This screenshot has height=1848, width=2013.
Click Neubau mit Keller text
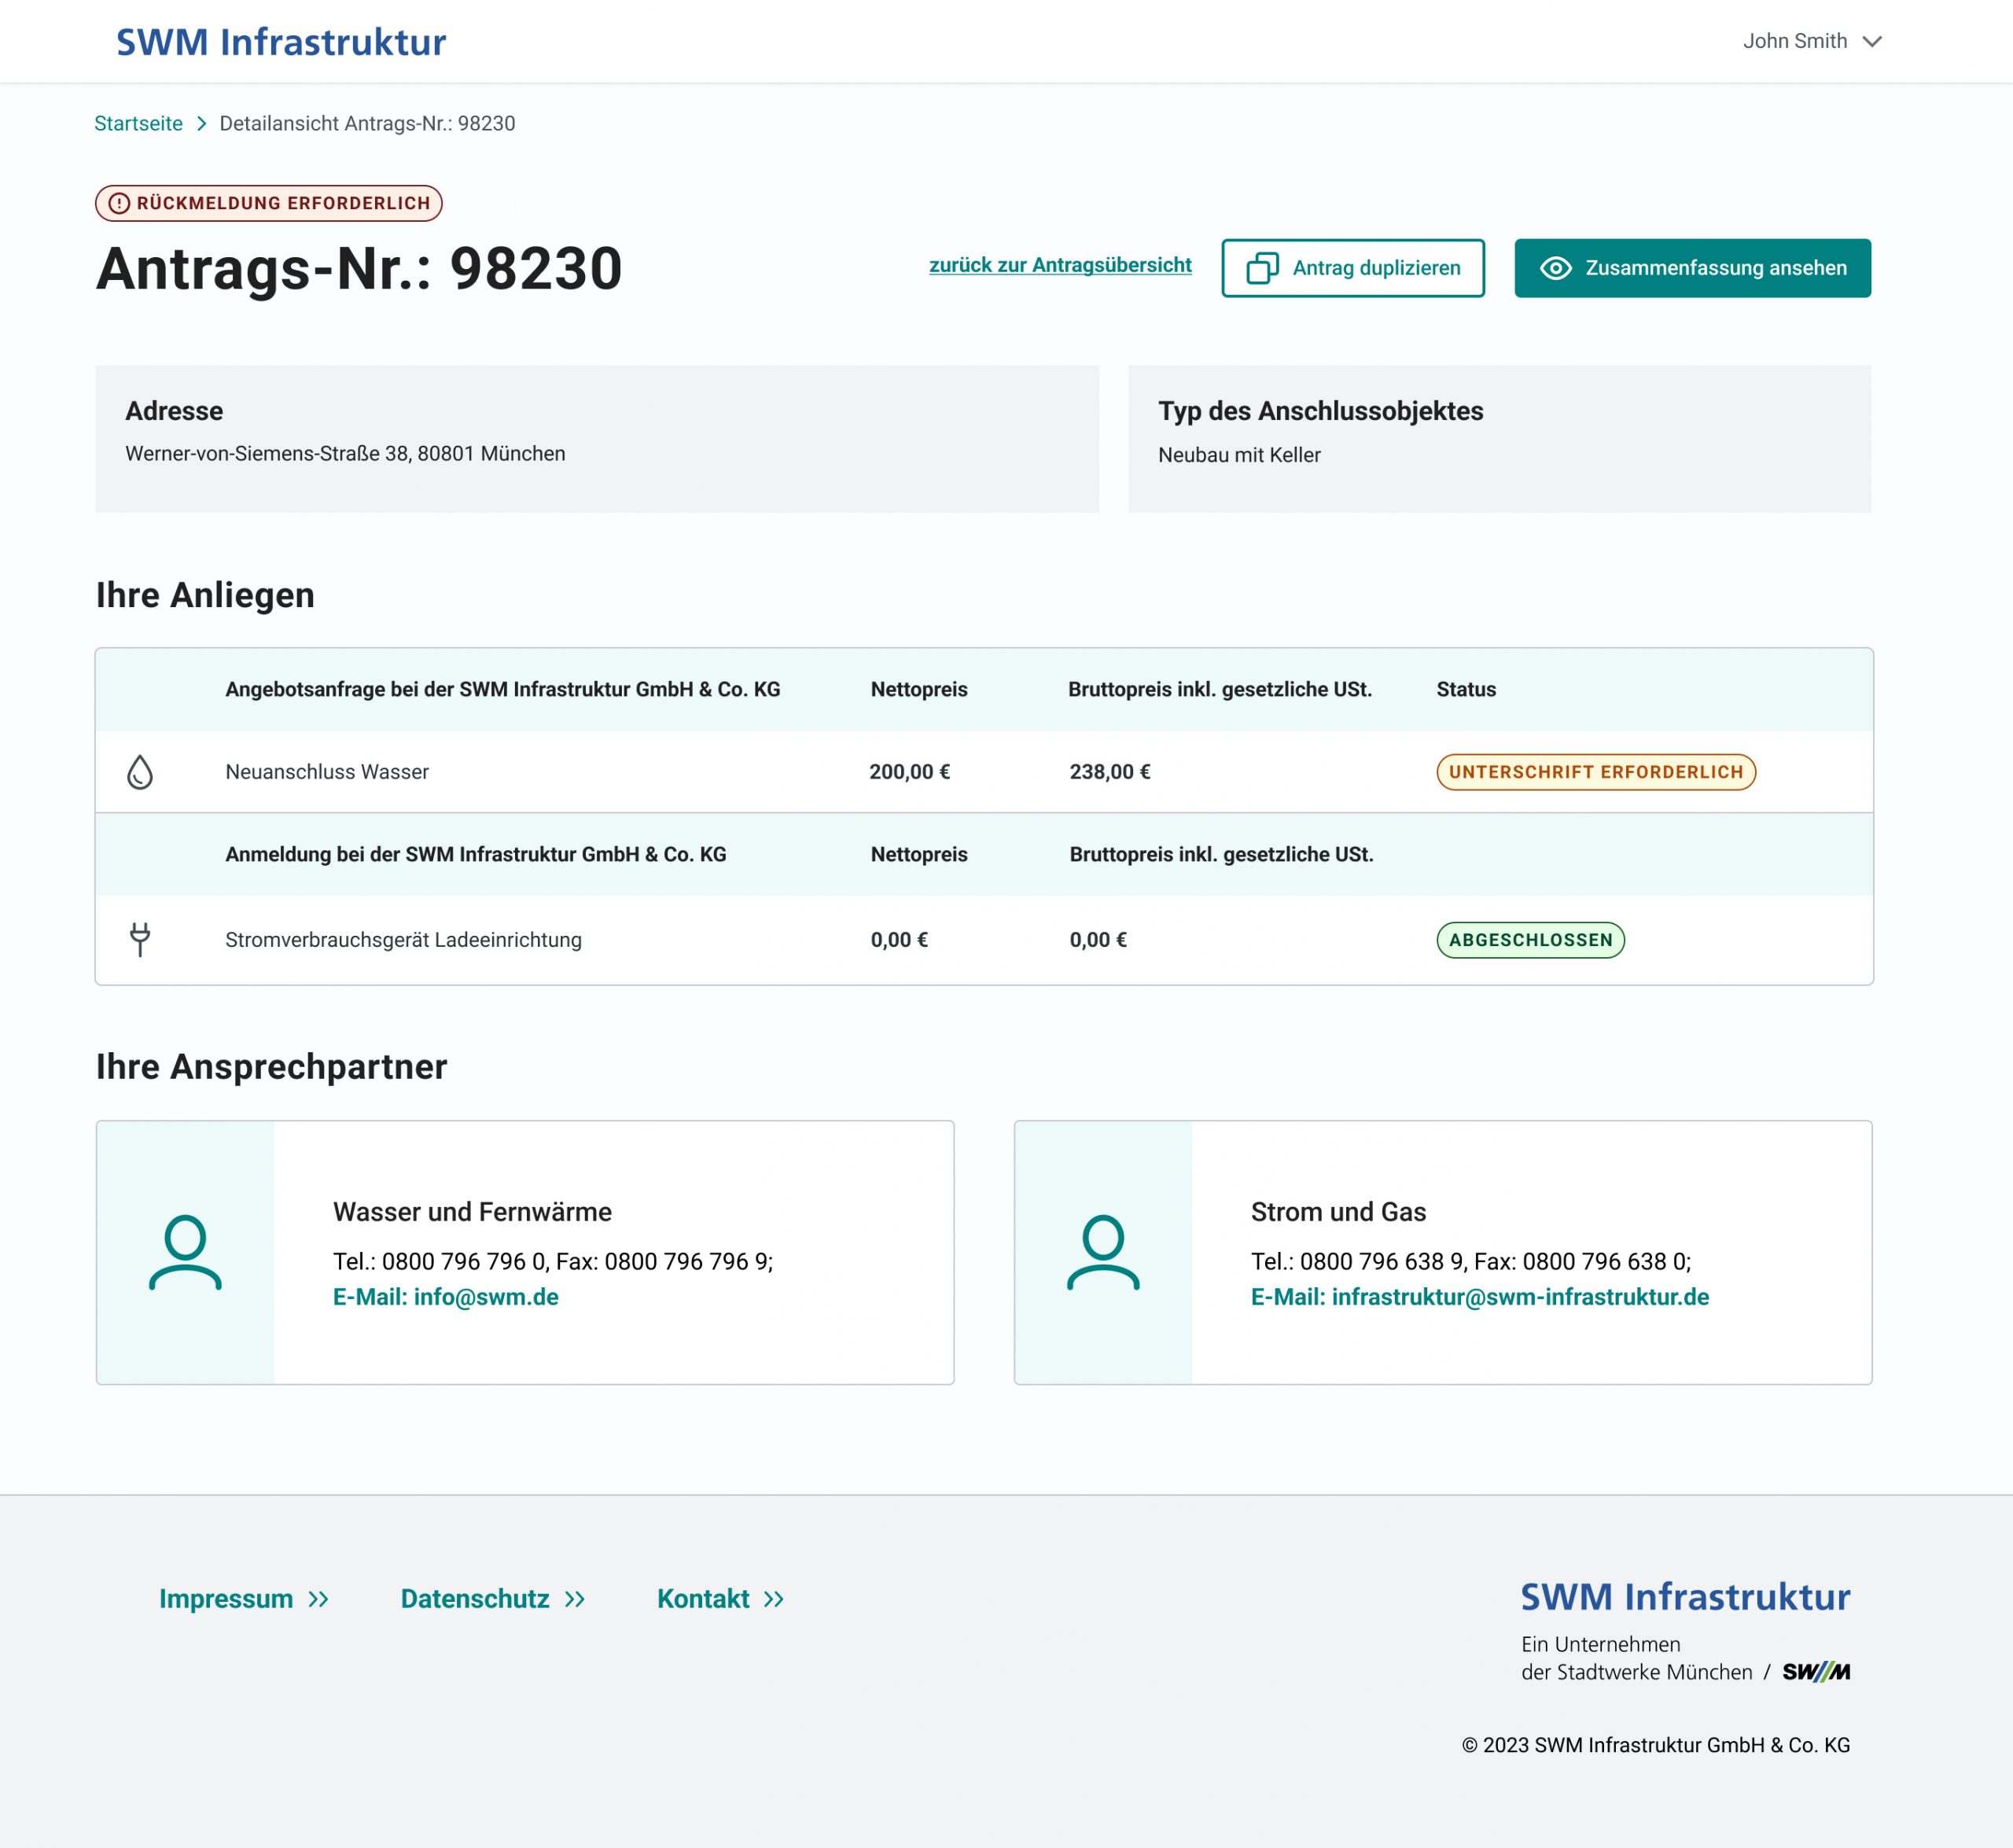tap(1239, 455)
